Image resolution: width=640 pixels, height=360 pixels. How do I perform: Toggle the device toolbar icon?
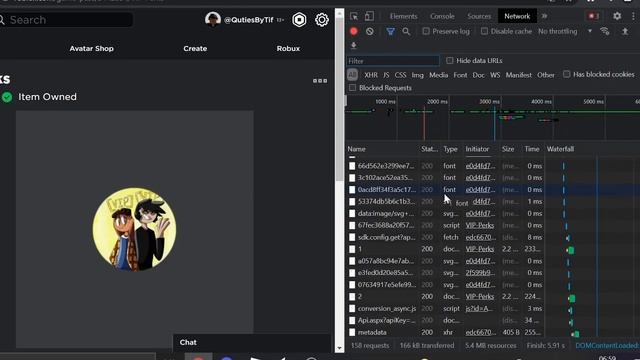[x=369, y=16]
